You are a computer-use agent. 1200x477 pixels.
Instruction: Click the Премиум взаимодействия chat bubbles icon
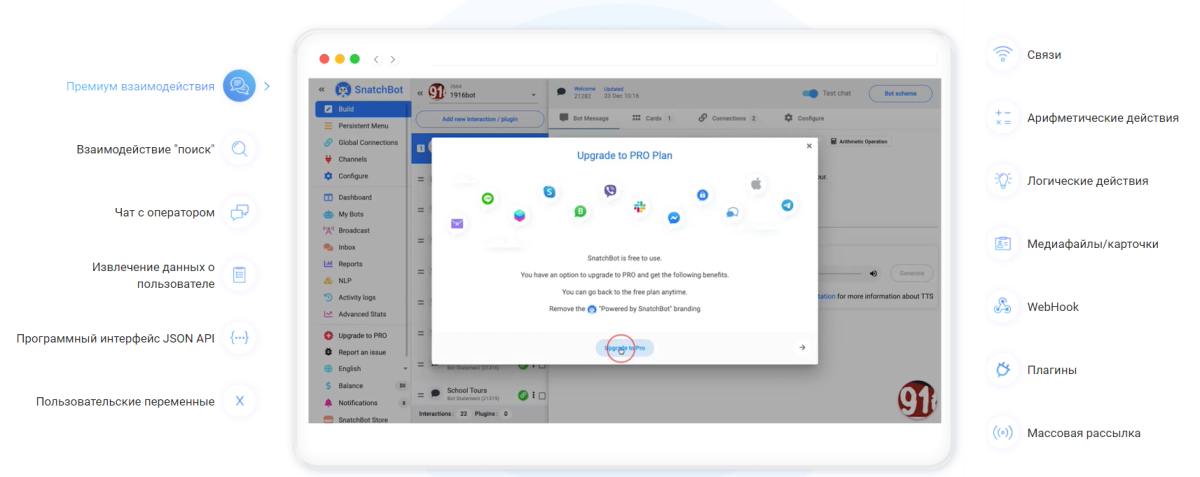(239, 86)
